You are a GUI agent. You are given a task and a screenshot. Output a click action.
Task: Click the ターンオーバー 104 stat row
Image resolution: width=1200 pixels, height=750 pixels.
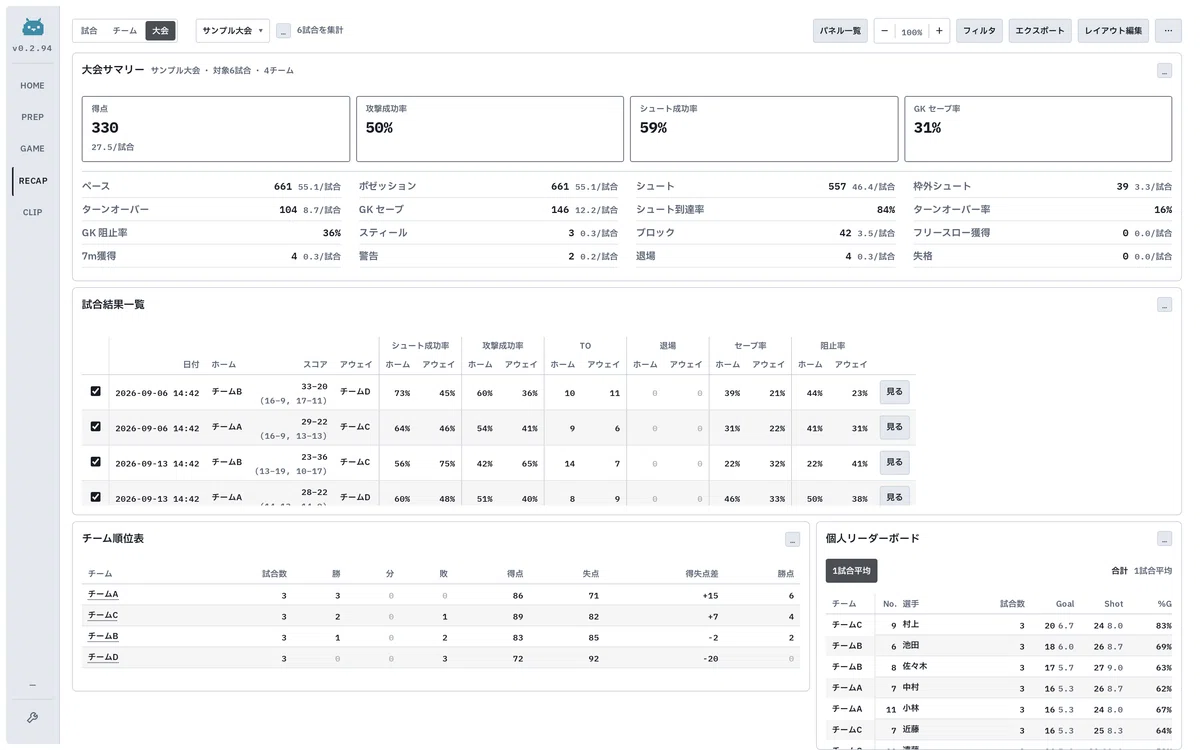point(211,210)
